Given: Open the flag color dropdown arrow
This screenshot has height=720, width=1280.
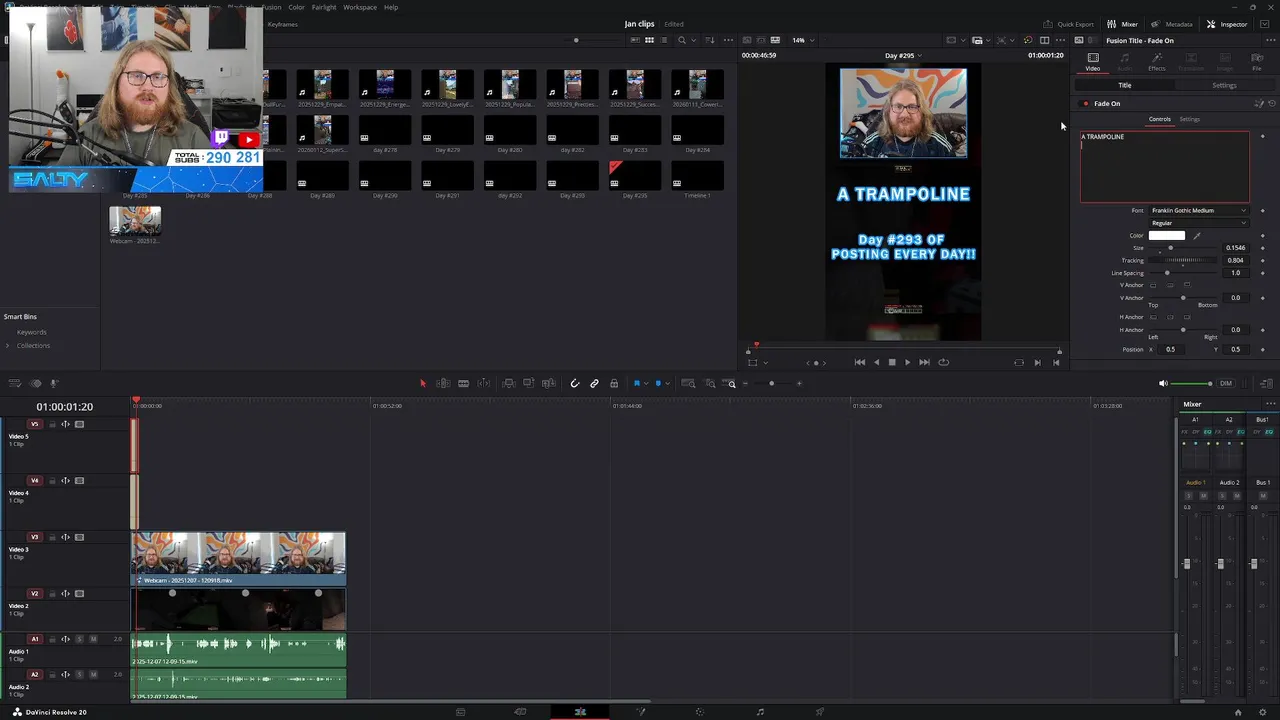Looking at the screenshot, I should tap(645, 383).
